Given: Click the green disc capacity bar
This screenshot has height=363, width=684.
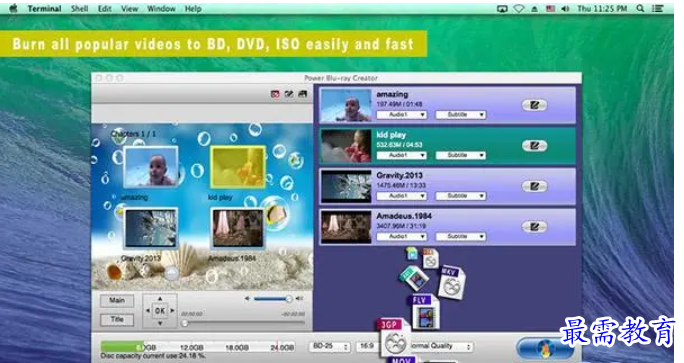Looking at the screenshot, I should click(122, 347).
